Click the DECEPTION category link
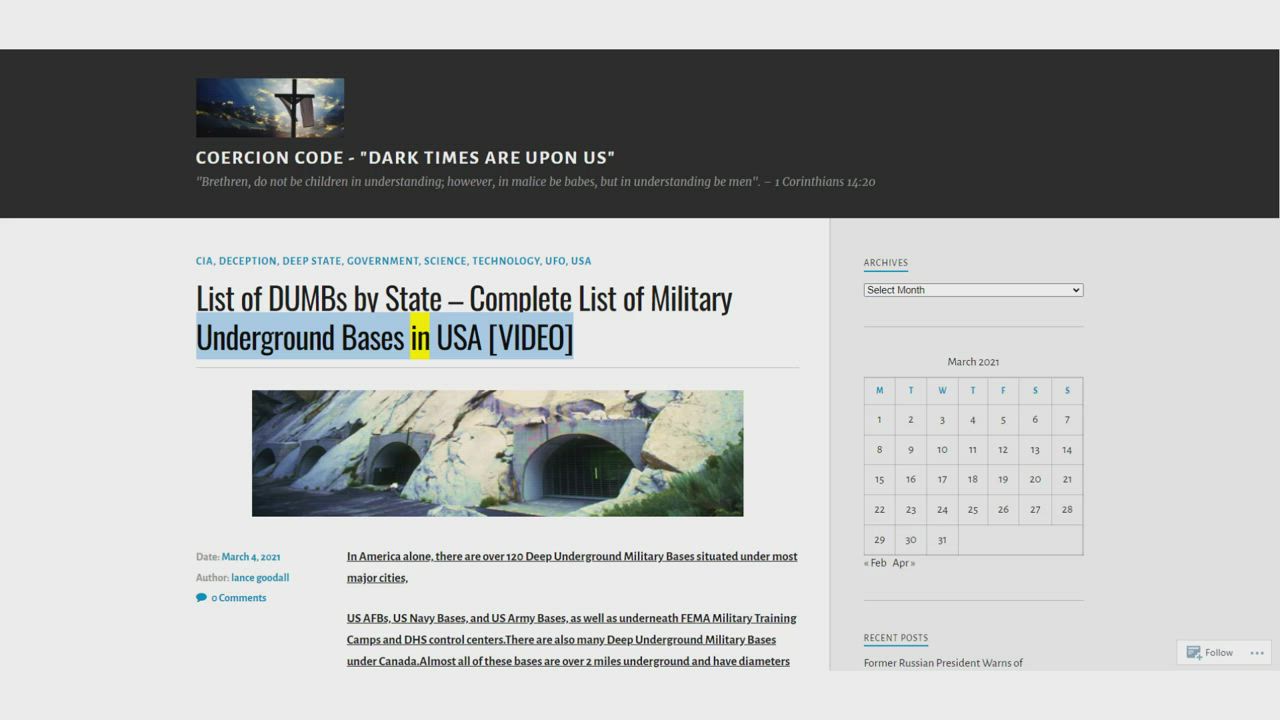 point(247,261)
